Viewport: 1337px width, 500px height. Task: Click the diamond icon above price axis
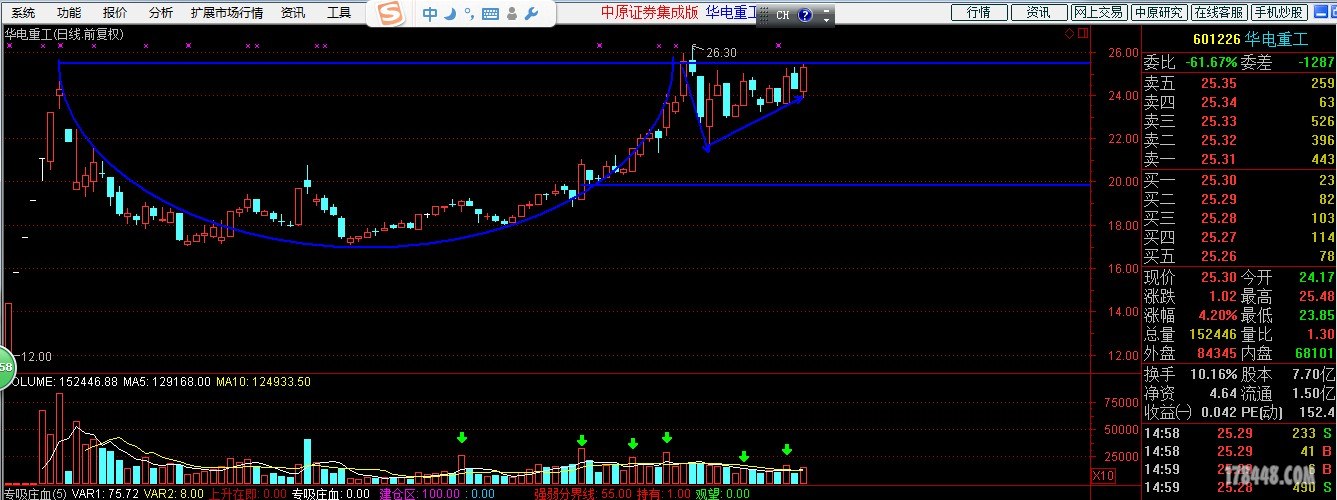point(1069,32)
